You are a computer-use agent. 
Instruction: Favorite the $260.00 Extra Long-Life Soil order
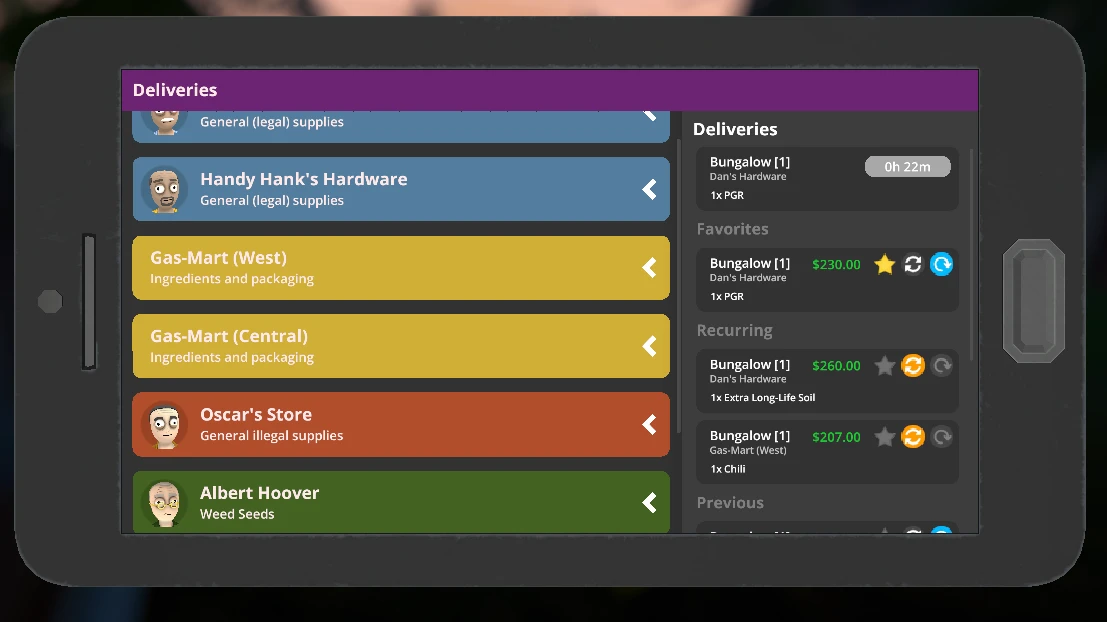click(885, 366)
